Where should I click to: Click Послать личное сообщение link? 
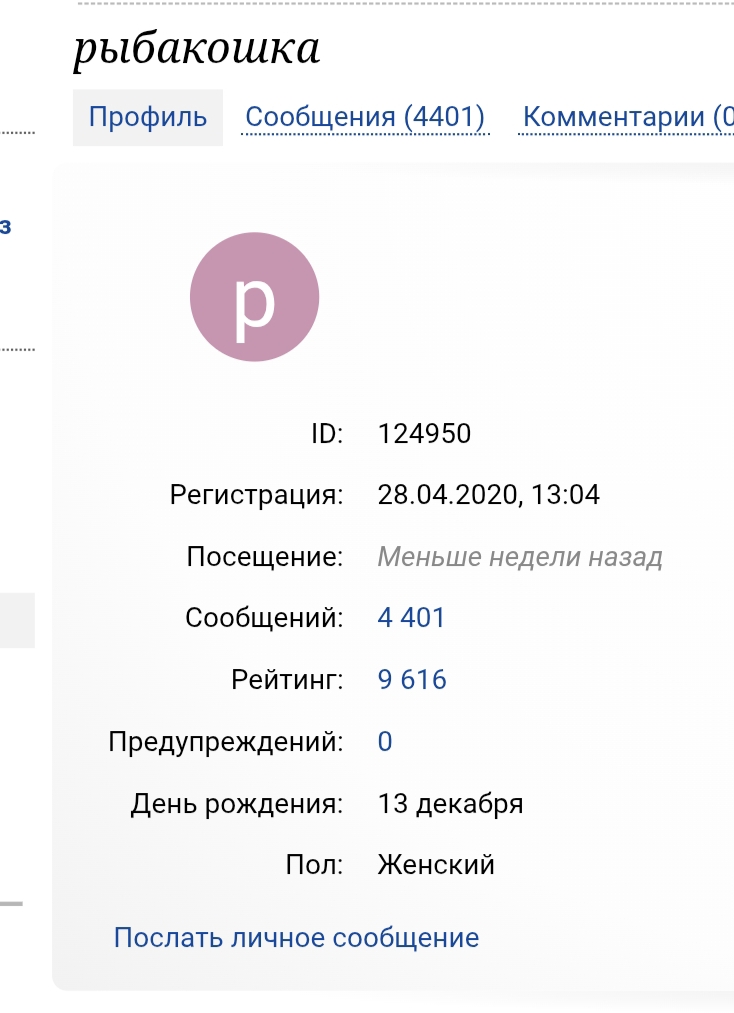click(296, 938)
